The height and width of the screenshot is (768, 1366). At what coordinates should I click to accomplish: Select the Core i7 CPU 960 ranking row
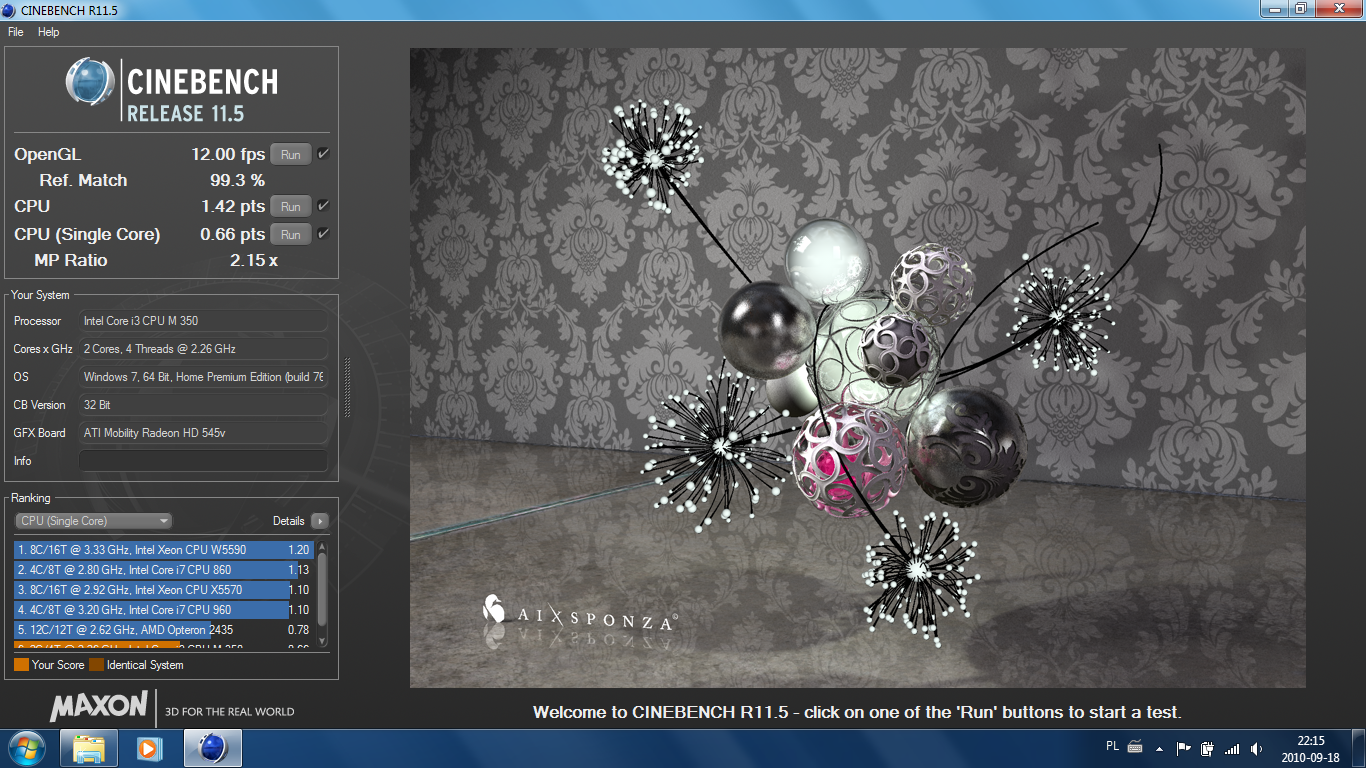click(x=164, y=610)
